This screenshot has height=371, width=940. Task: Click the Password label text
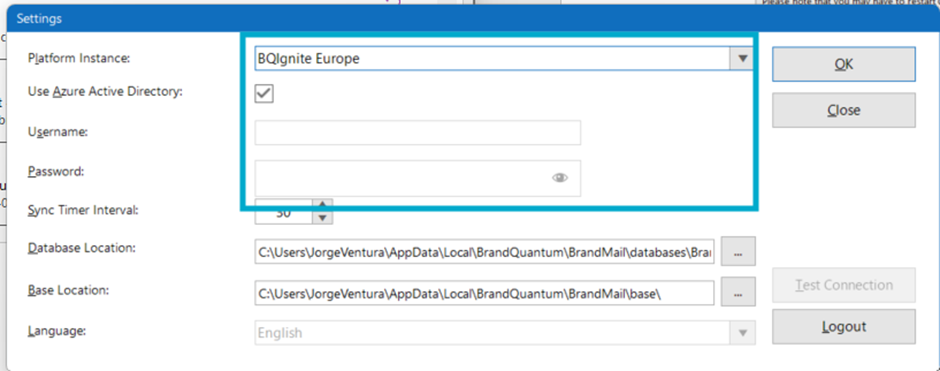(x=56, y=171)
